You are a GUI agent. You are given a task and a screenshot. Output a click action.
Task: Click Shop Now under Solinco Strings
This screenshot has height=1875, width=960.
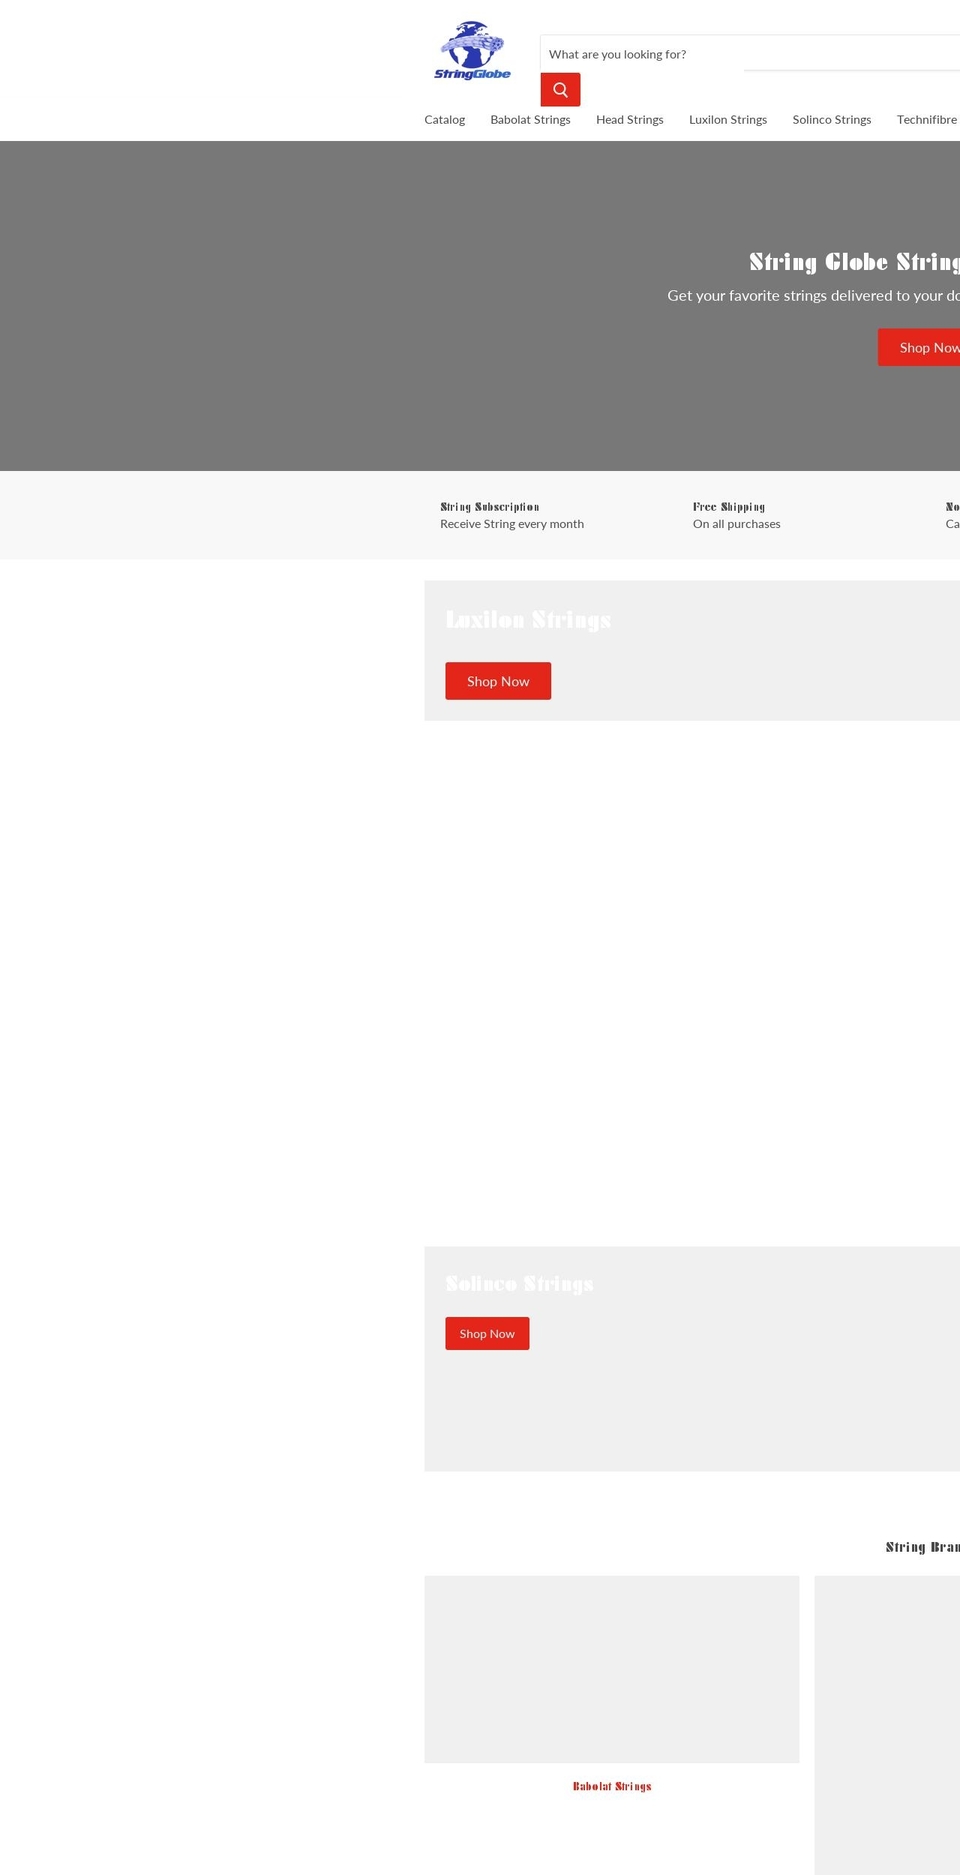pyautogui.click(x=487, y=1334)
